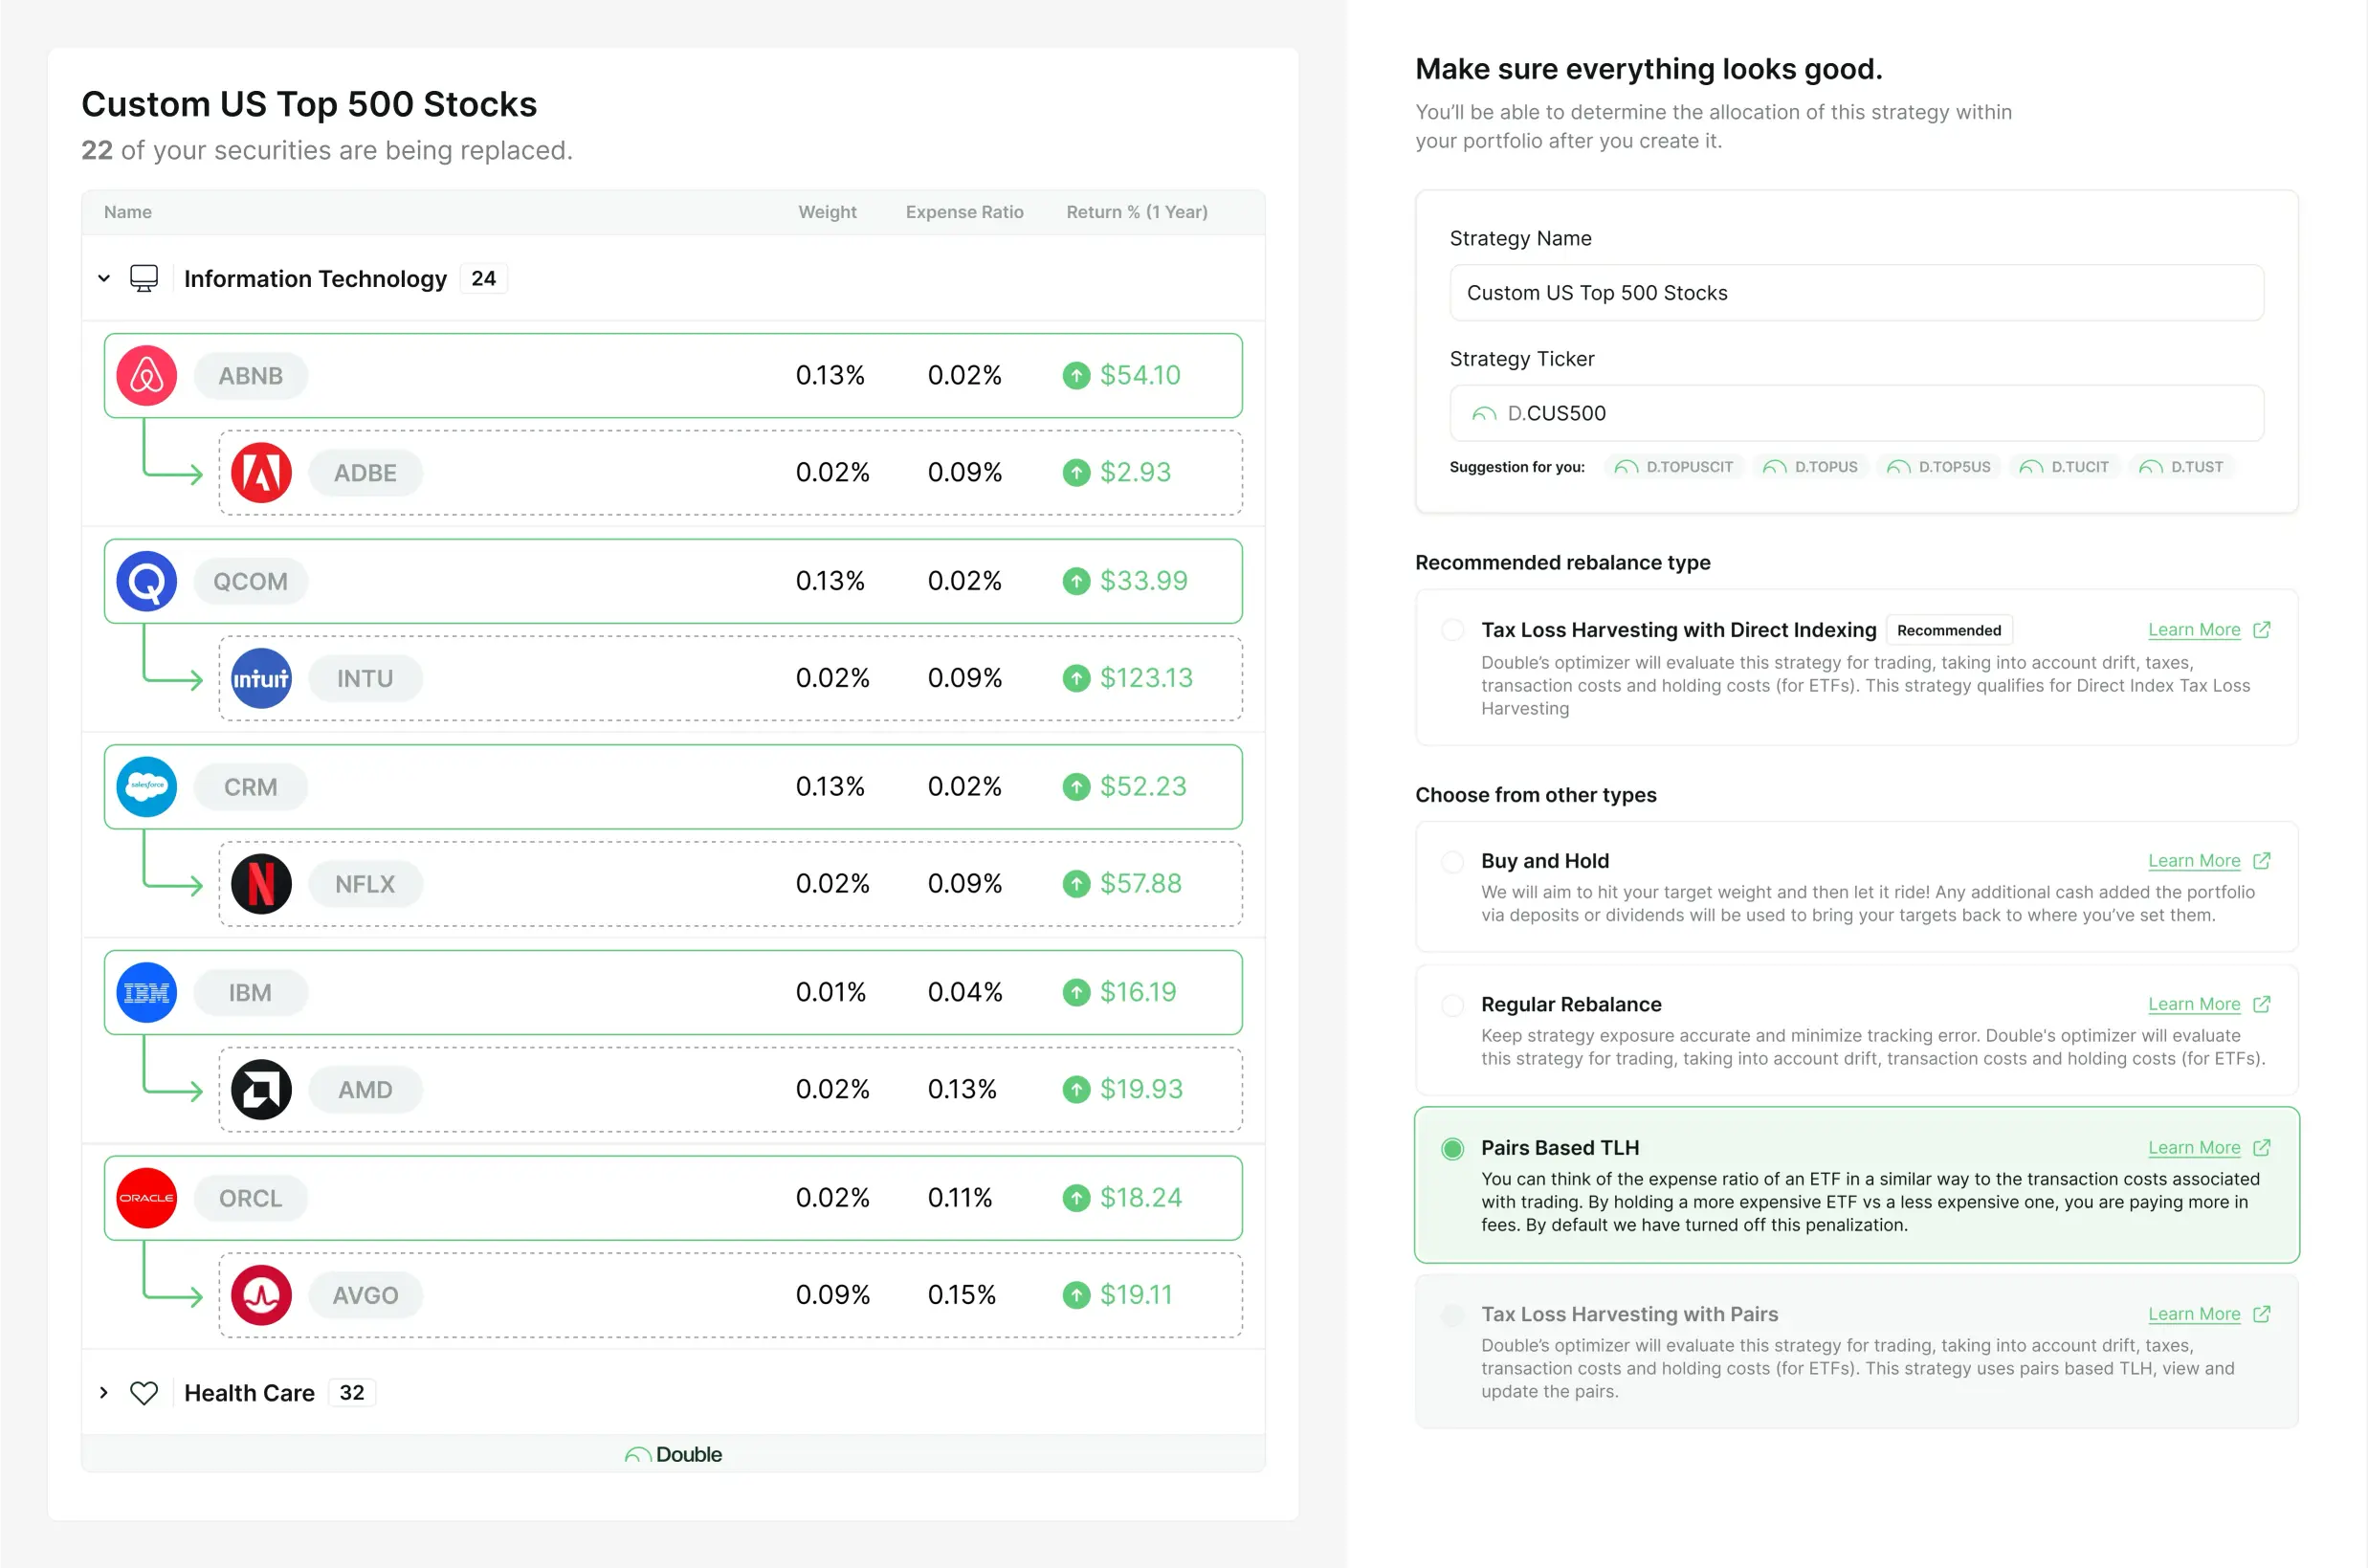
Task: Choose the D.TUCIT ticker suggestion
Action: pyautogui.click(x=2064, y=467)
